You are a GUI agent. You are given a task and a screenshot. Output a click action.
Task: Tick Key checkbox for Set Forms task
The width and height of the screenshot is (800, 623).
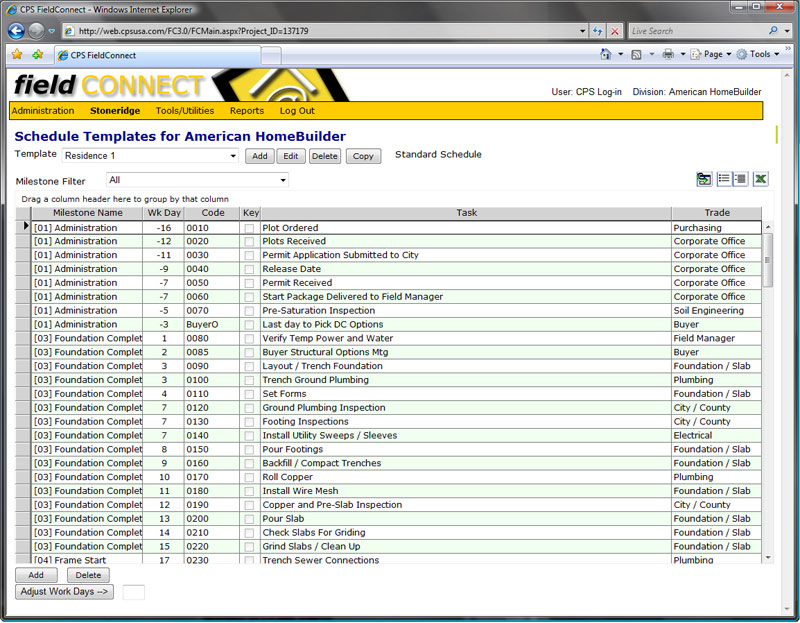pos(249,394)
